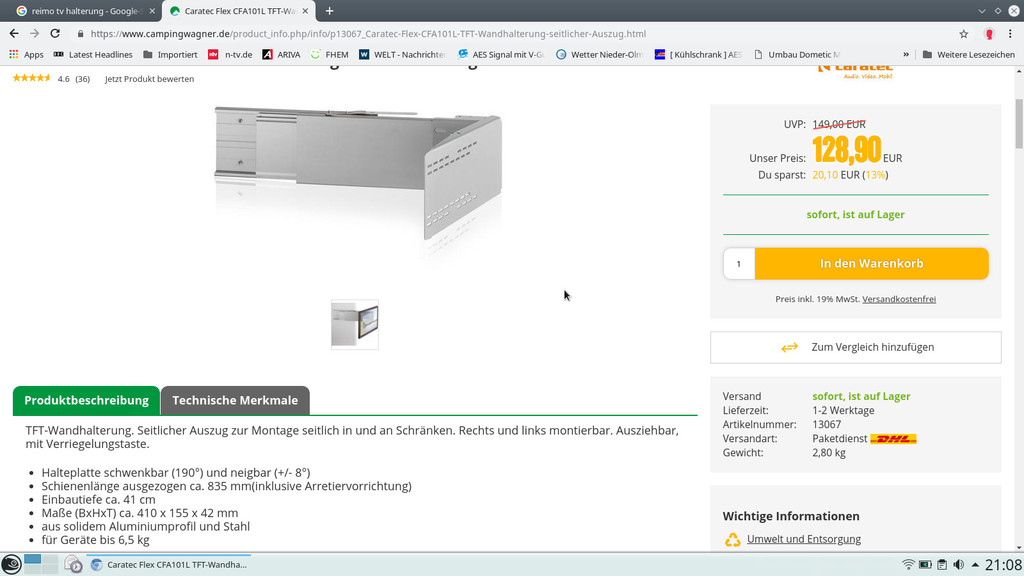Open the browser profile avatar
The width and height of the screenshot is (1024, 576).
989,34
